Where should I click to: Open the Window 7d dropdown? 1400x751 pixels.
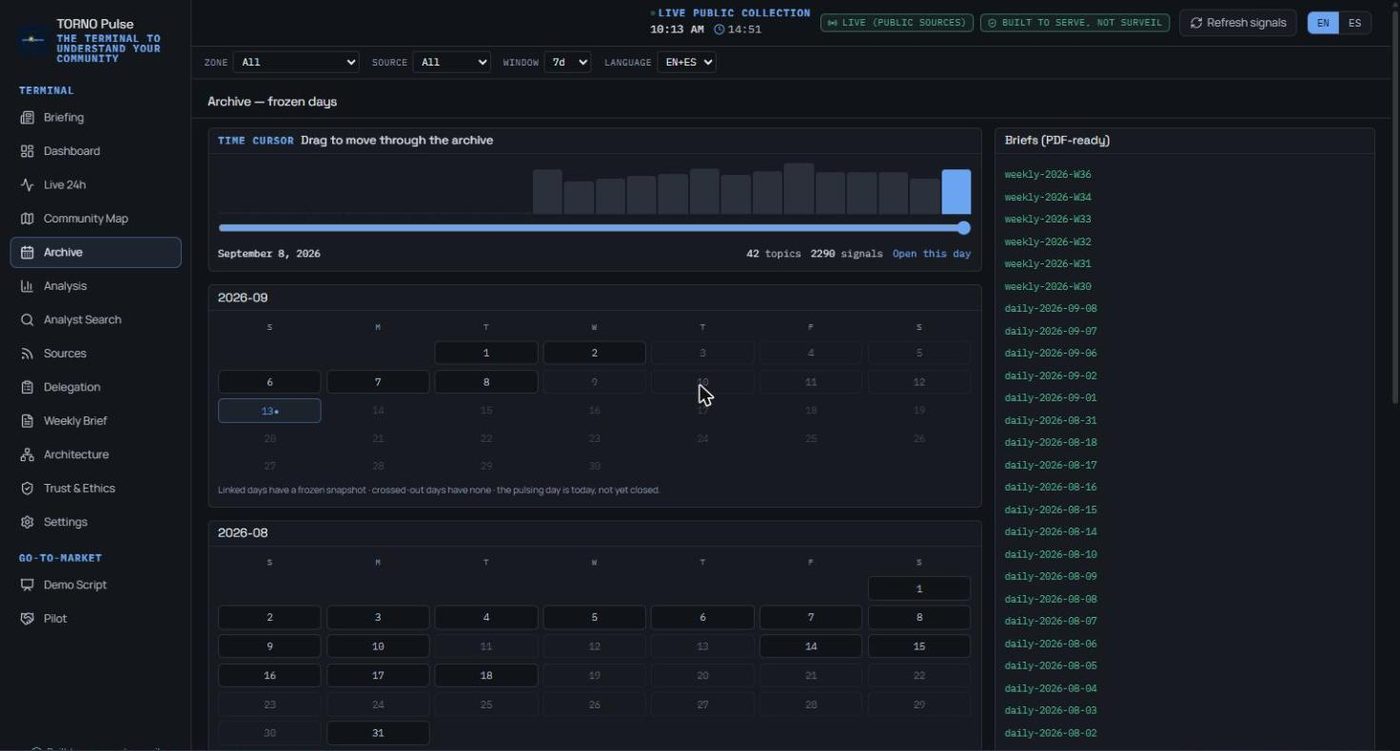pyautogui.click(x=568, y=62)
